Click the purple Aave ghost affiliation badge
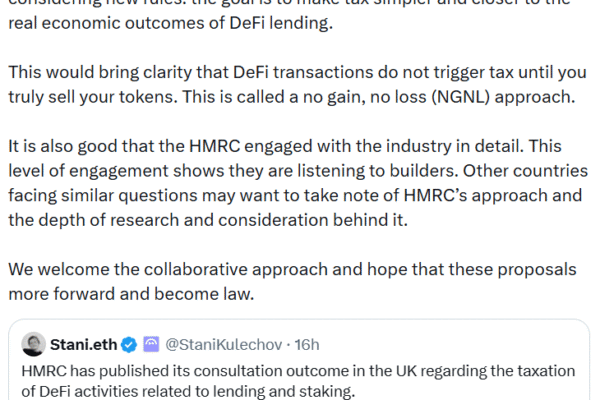Viewport: 600px width, 400px height. pos(151,344)
